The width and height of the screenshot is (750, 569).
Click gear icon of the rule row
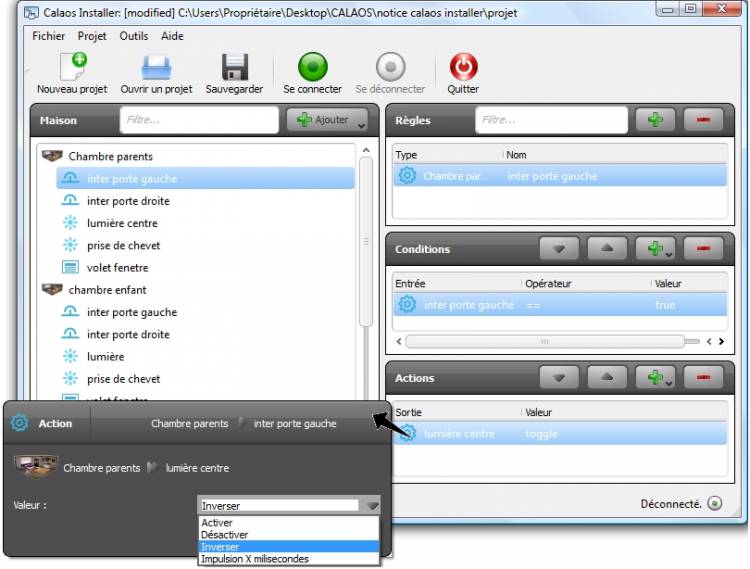click(407, 175)
